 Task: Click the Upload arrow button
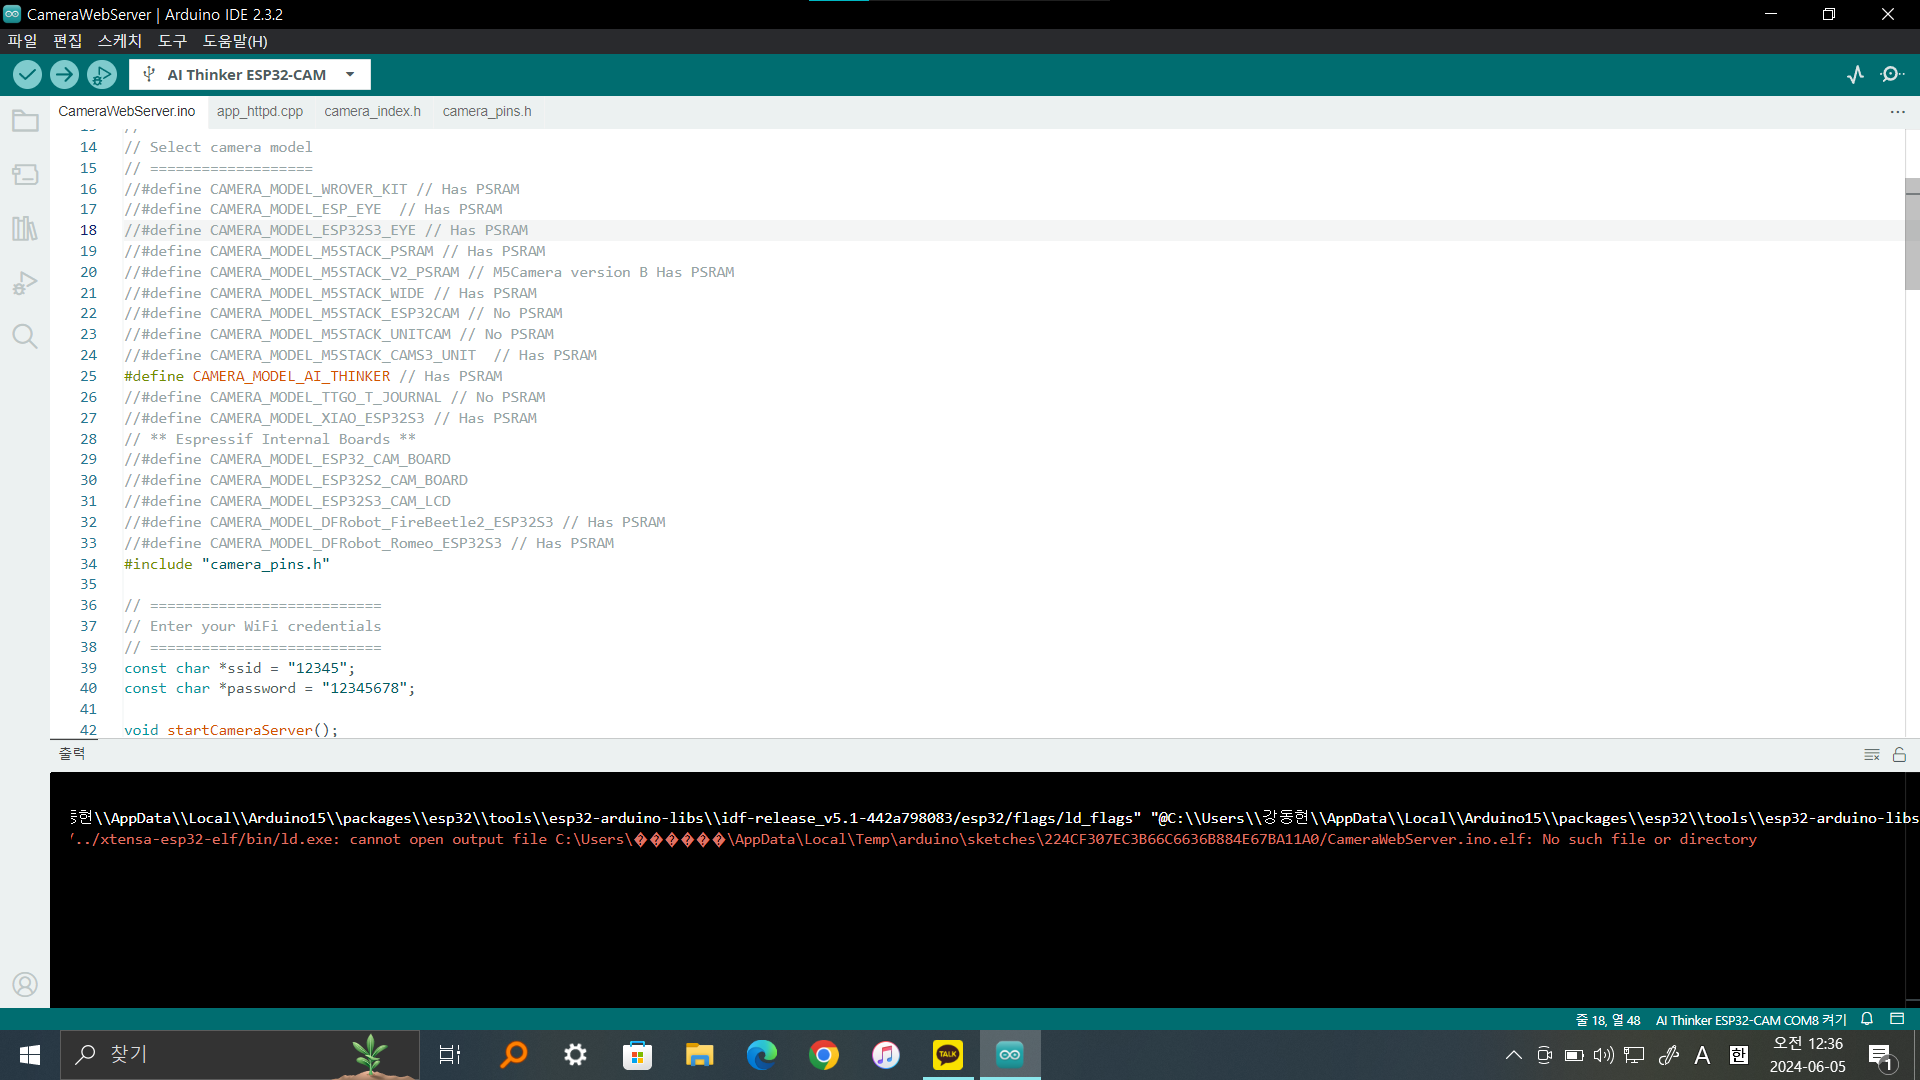(x=64, y=74)
